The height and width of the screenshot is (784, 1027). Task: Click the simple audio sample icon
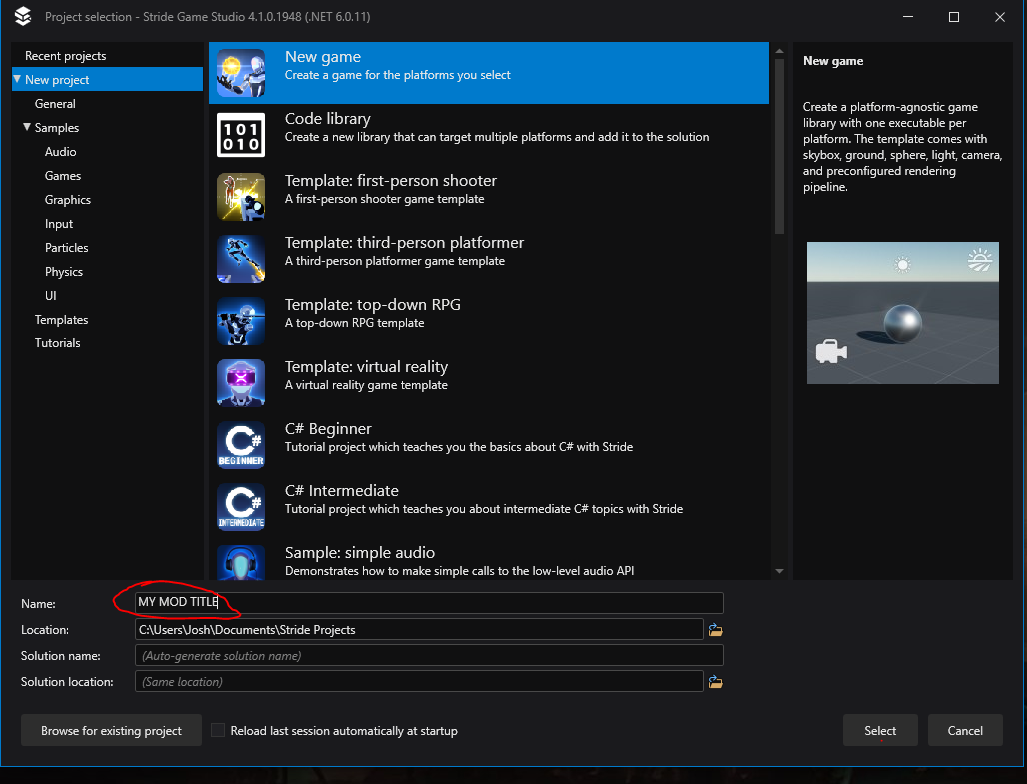[241, 562]
